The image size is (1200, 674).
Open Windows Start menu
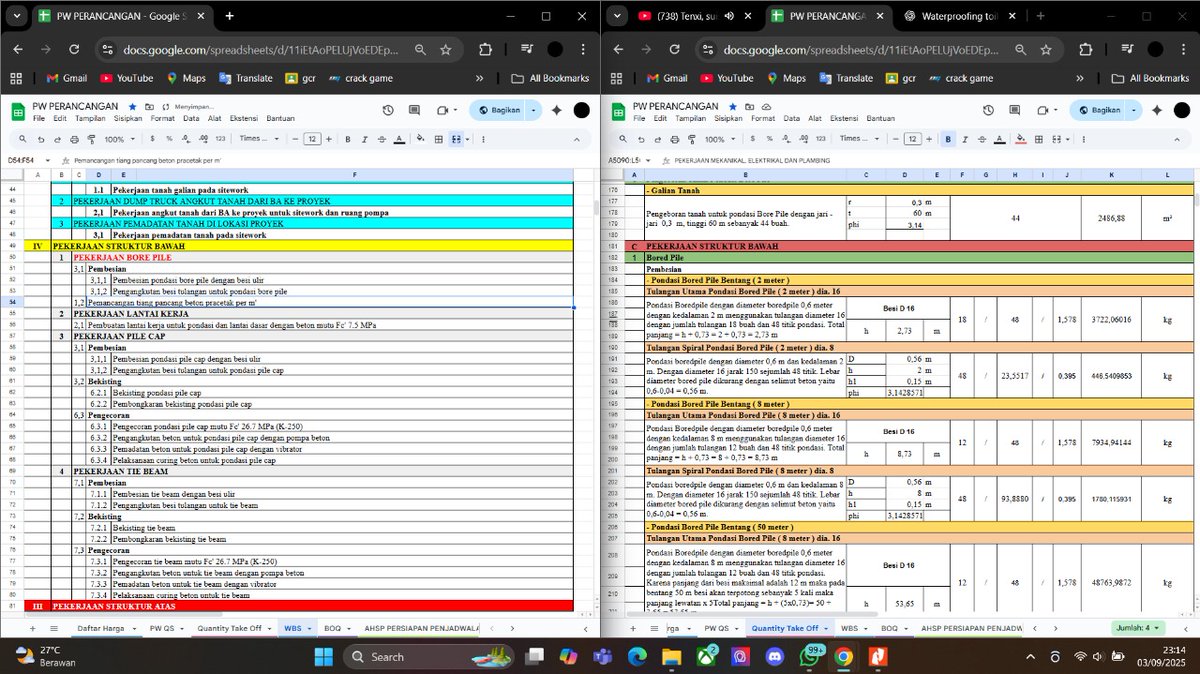(322, 656)
